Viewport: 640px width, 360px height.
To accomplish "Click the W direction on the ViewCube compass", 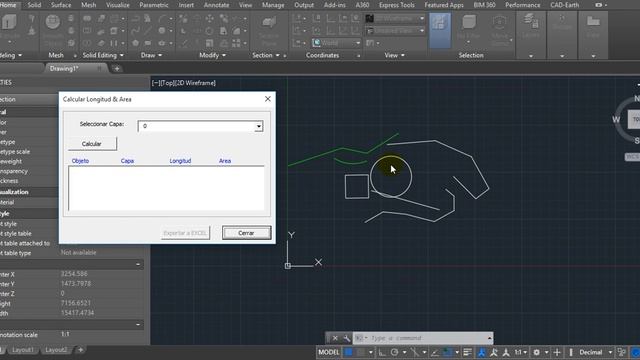I will click(616, 120).
